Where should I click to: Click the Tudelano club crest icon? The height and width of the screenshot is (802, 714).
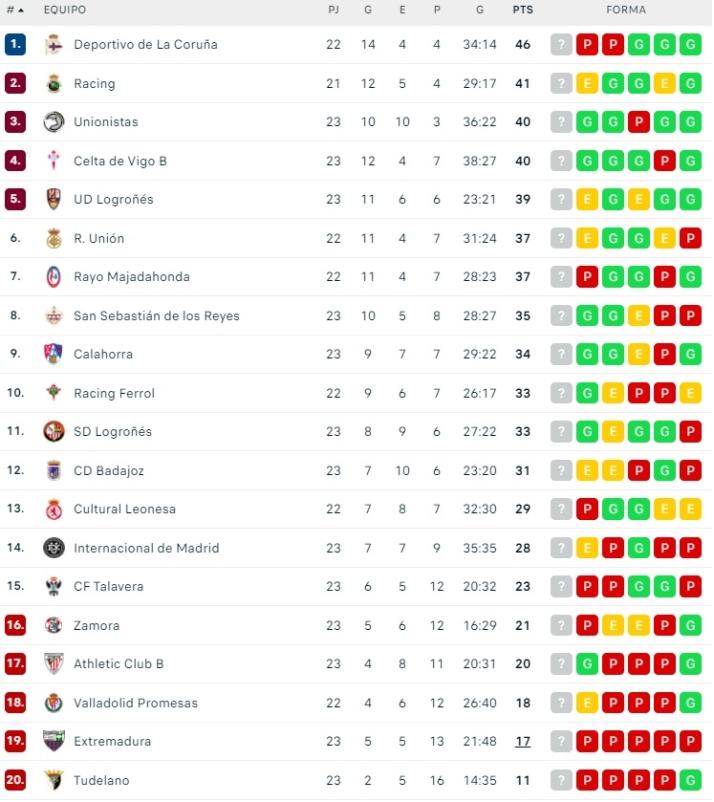pyautogui.click(x=54, y=780)
